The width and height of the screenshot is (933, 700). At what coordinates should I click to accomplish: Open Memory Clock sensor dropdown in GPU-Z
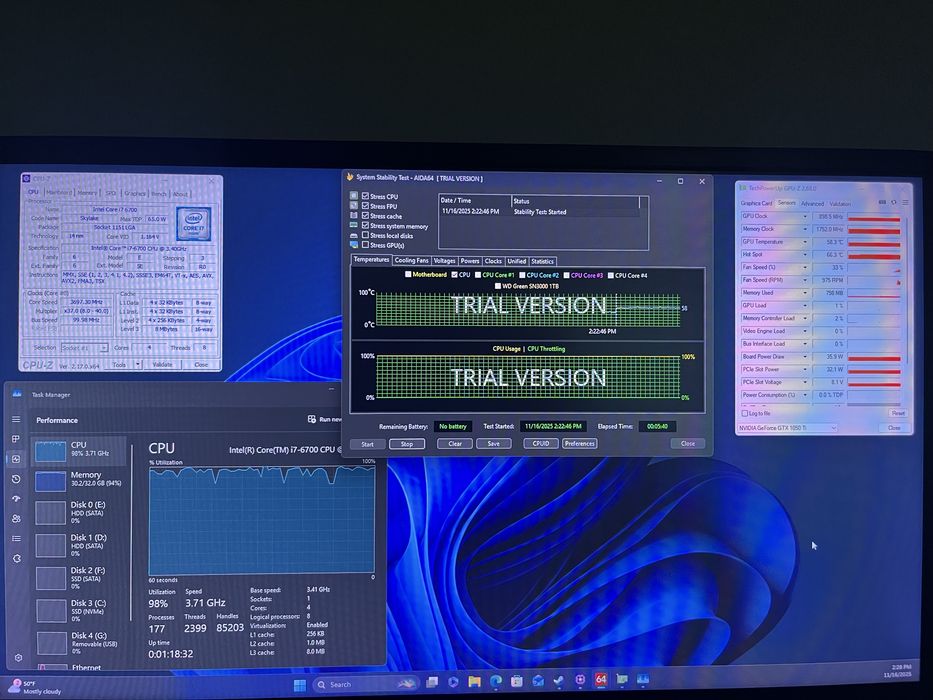(x=805, y=229)
